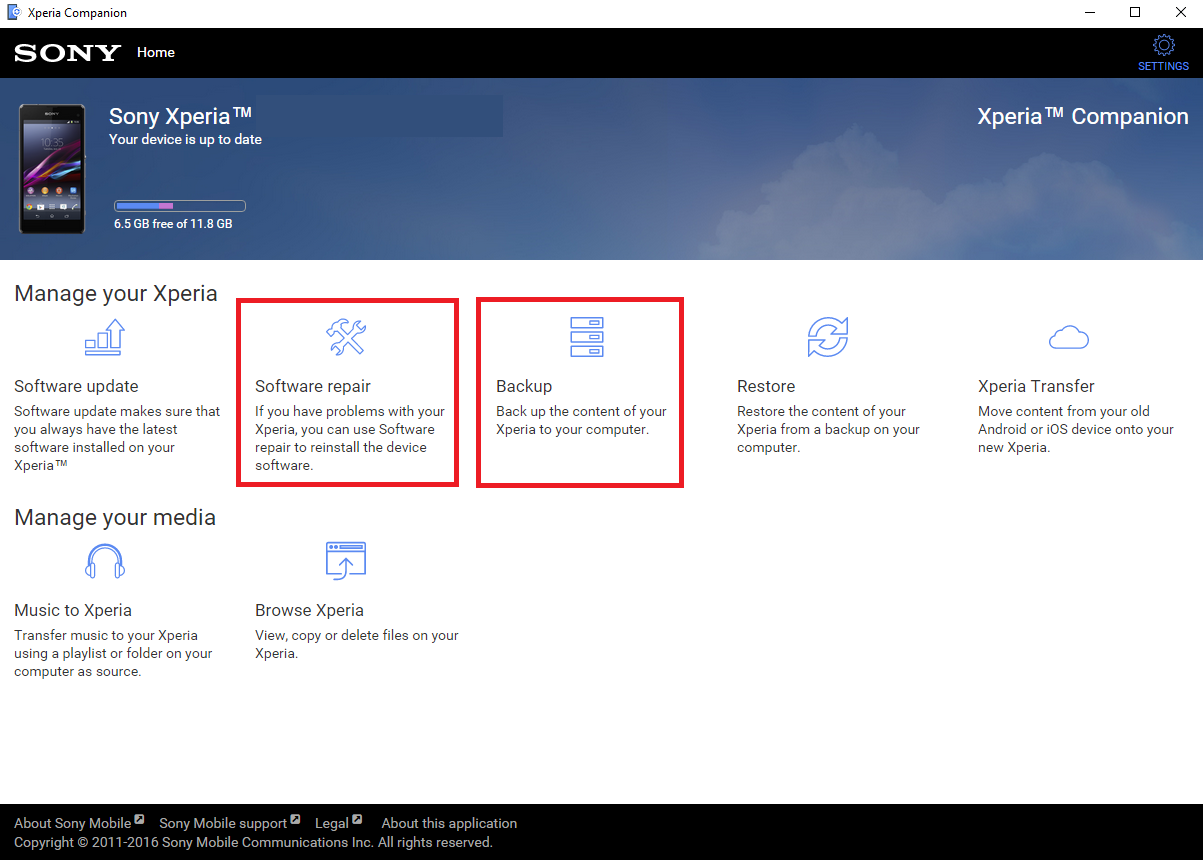Click the 'Xperia™ Companion' banner title
The image size is (1203, 860).
pyautogui.click(x=1083, y=116)
